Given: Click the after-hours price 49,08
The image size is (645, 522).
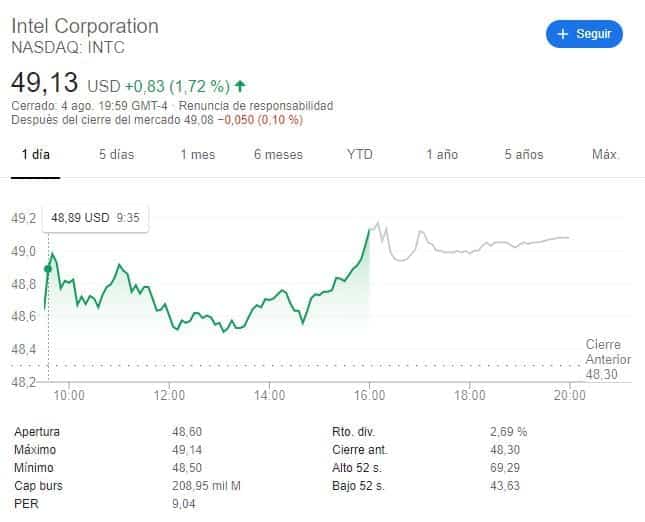Looking at the screenshot, I should click(199, 120).
